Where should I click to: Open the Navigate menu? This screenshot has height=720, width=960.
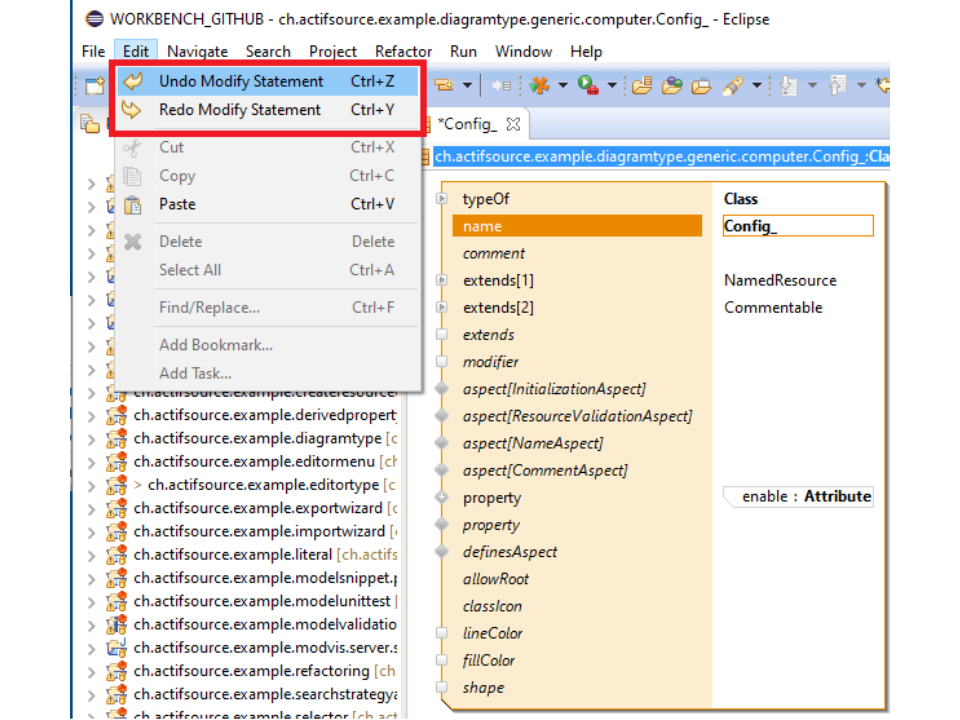[x=197, y=51]
